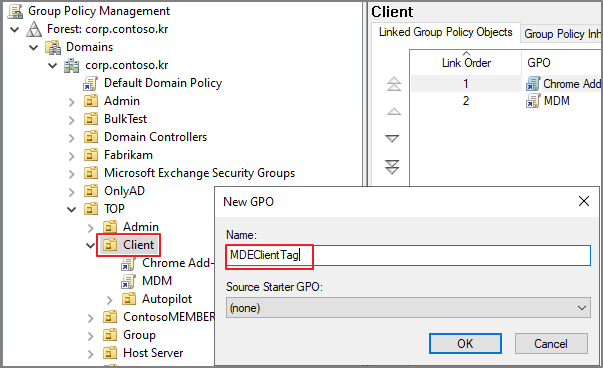Click the GPO Name input field
This screenshot has width=603, height=368.
(408, 255)
